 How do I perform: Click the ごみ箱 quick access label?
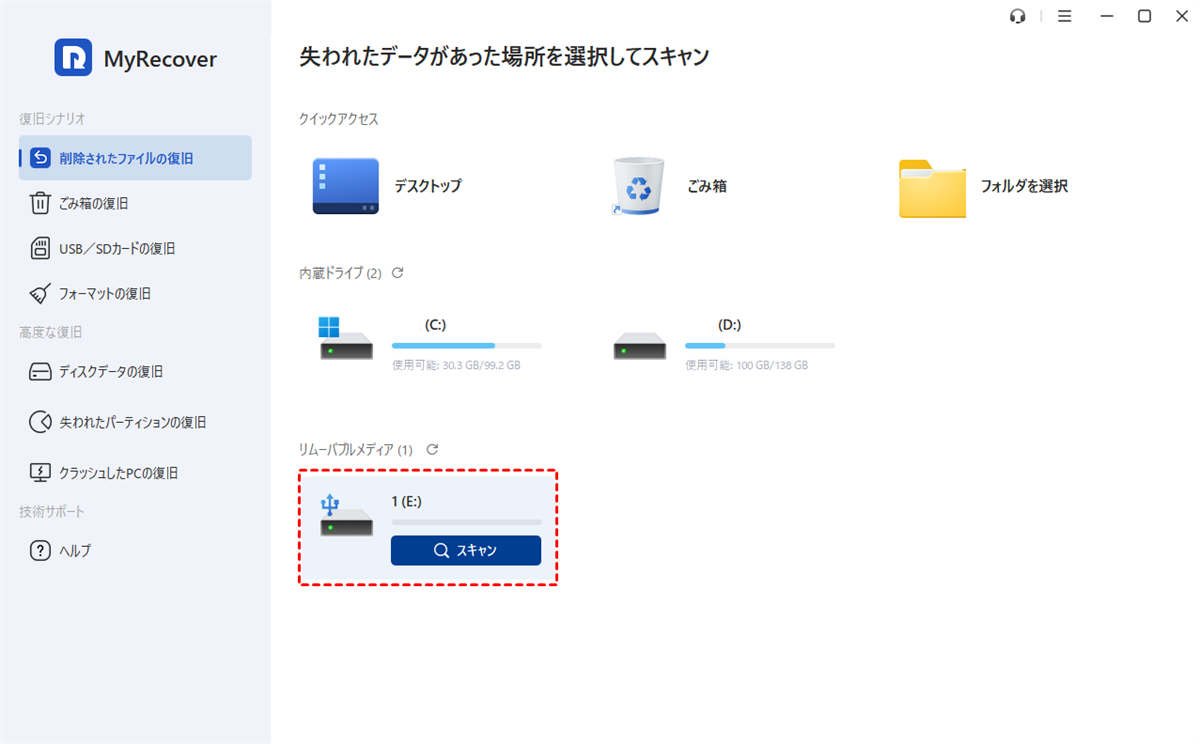(707, 186)
